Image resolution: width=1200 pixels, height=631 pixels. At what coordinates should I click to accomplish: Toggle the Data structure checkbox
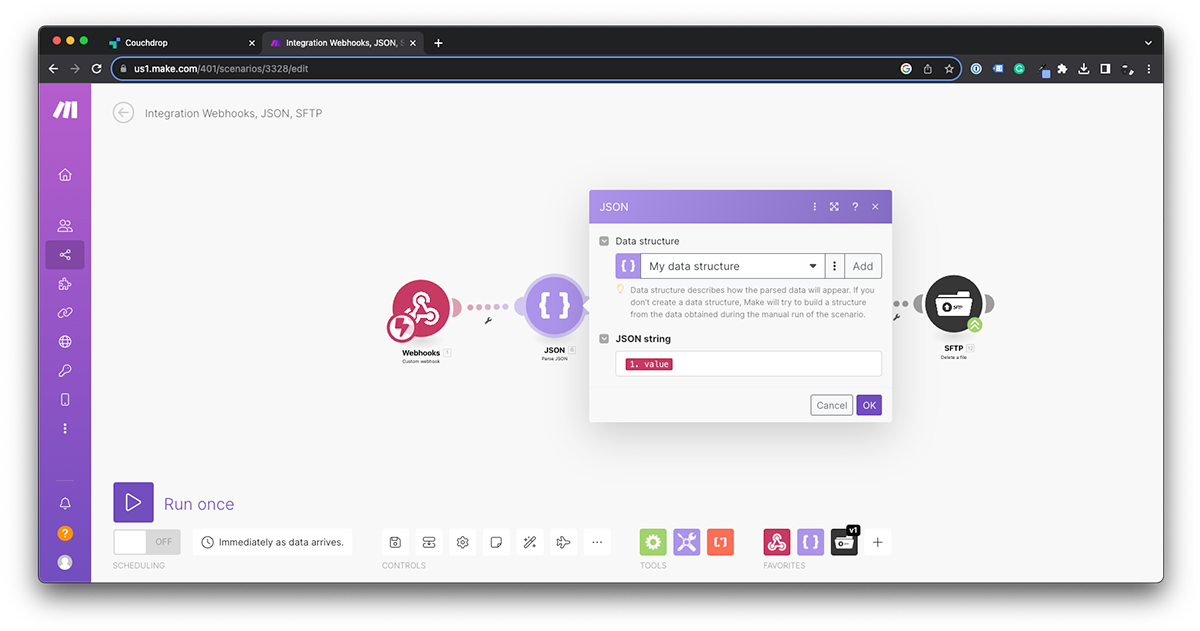(x=604, y=241)
